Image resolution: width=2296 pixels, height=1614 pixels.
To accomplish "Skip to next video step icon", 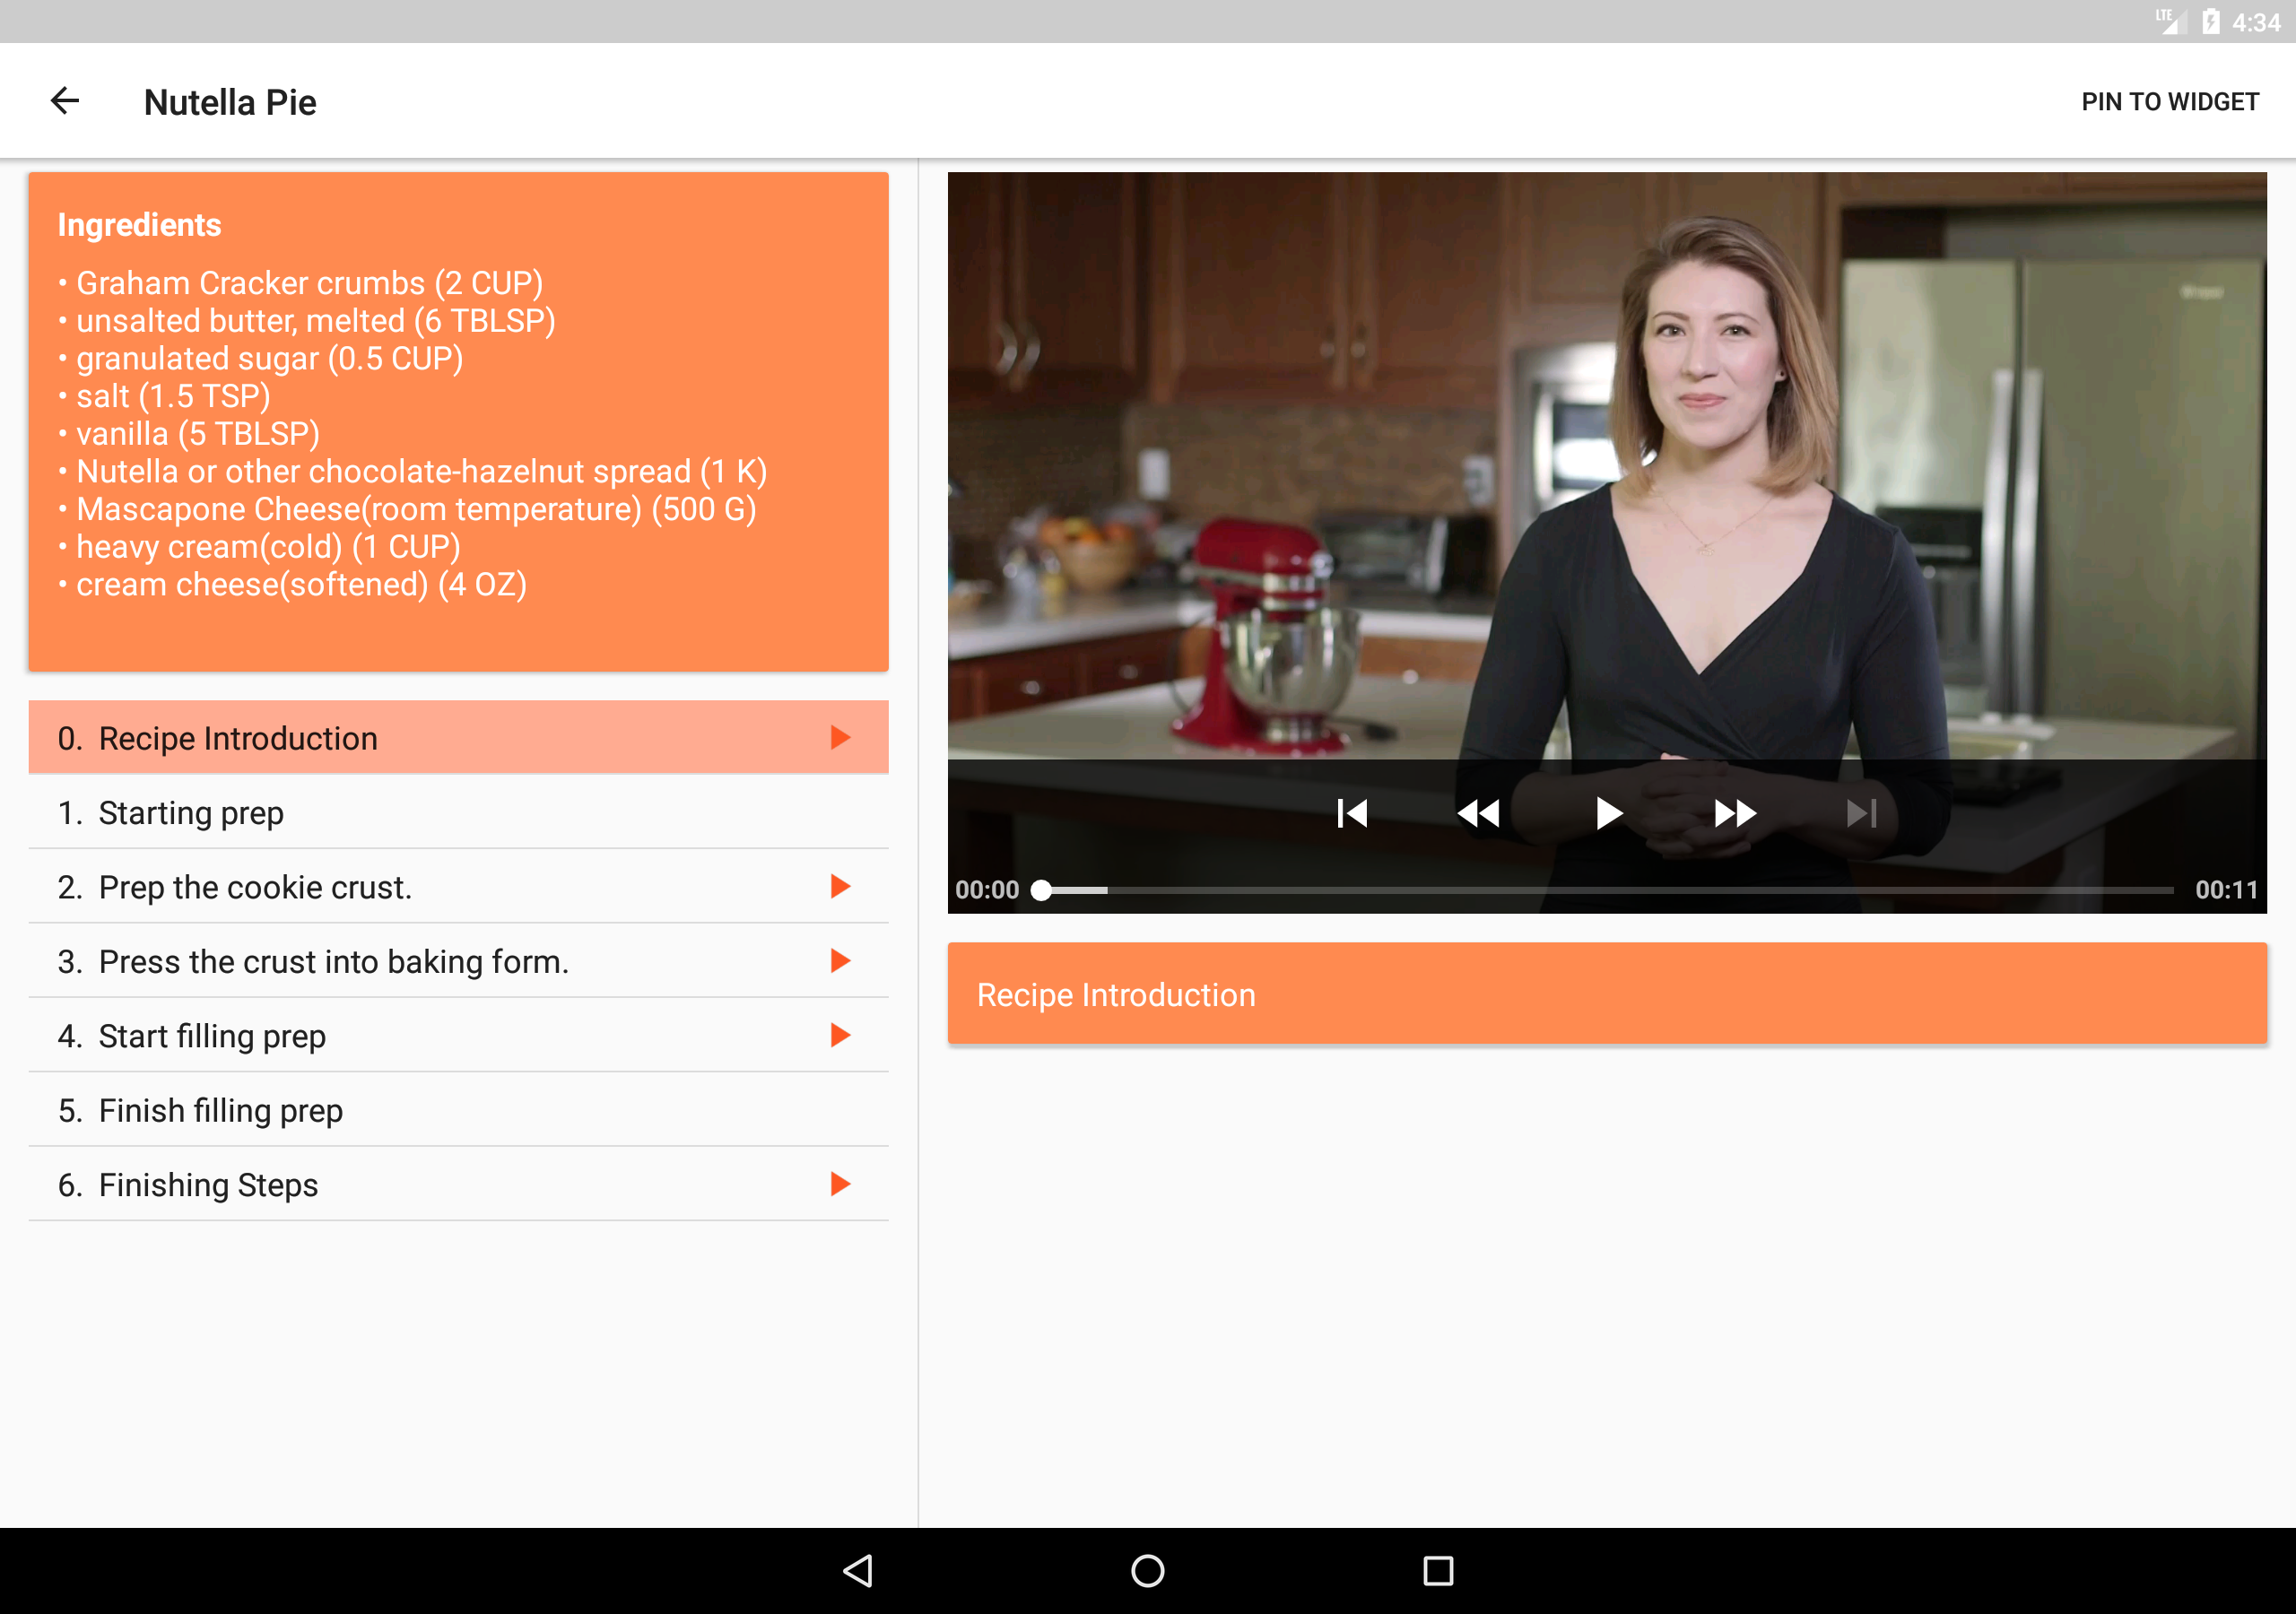I will click(1861, 813).
